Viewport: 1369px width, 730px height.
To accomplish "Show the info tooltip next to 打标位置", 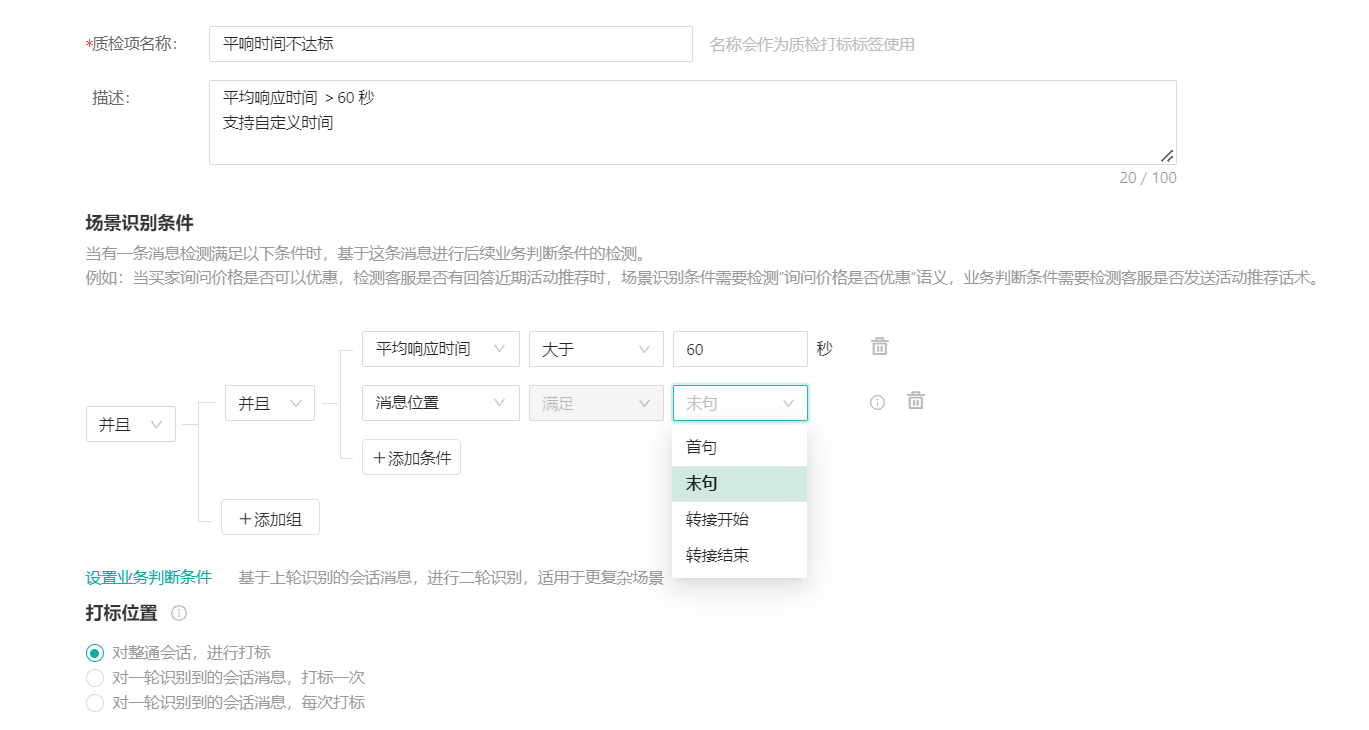I will [x=179, y=613].
